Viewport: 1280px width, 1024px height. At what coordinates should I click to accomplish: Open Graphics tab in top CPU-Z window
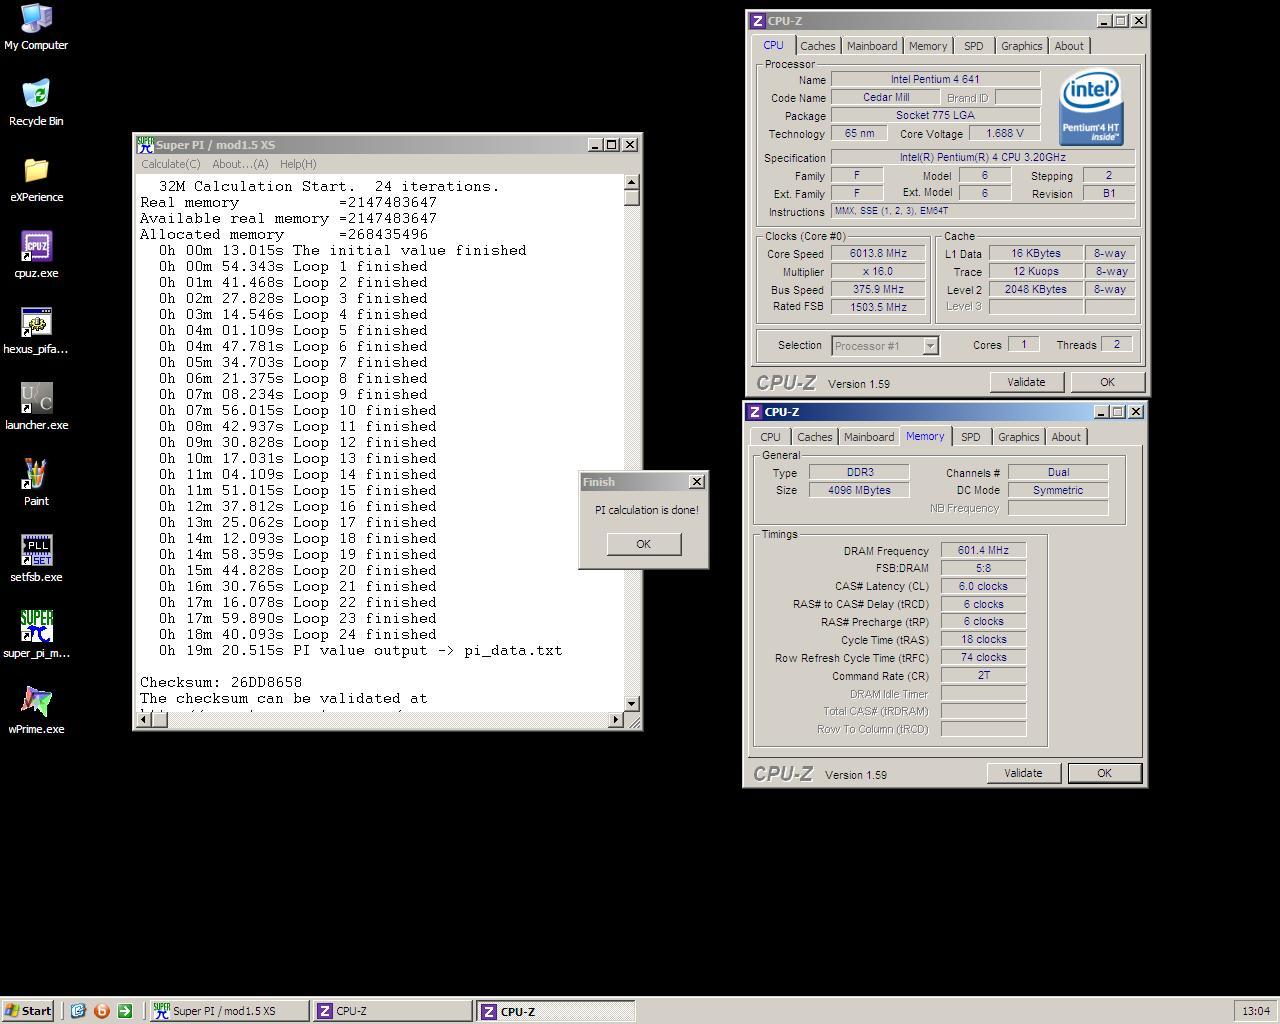(1021, 46)
